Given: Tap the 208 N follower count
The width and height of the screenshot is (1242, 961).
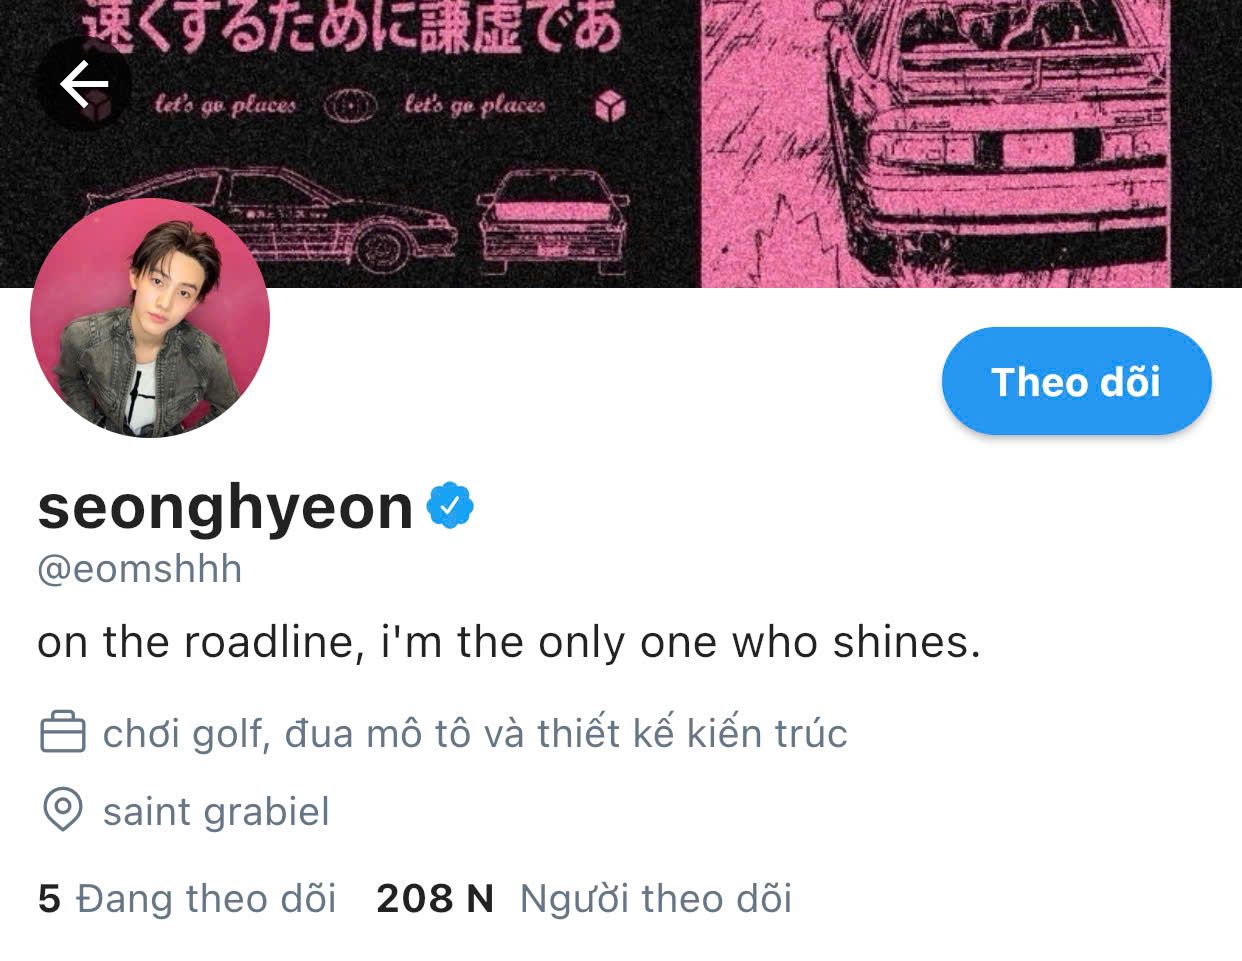Looking at the screenshot, I should point(435,898).
